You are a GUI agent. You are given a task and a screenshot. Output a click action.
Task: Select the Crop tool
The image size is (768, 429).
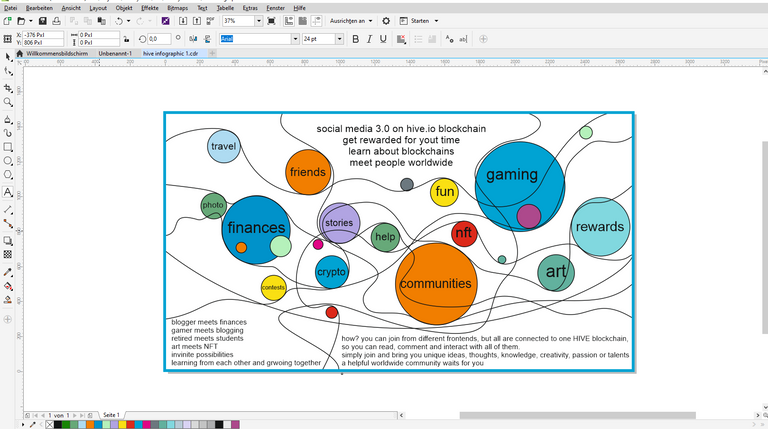(8, 88)
